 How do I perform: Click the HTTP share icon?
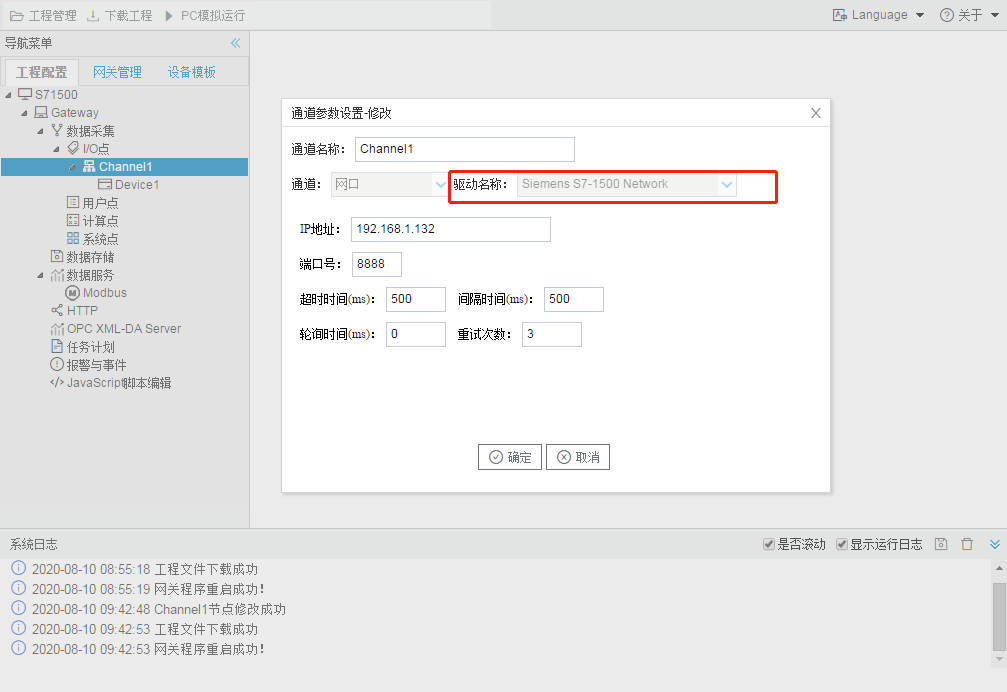[x=57, y=311]
